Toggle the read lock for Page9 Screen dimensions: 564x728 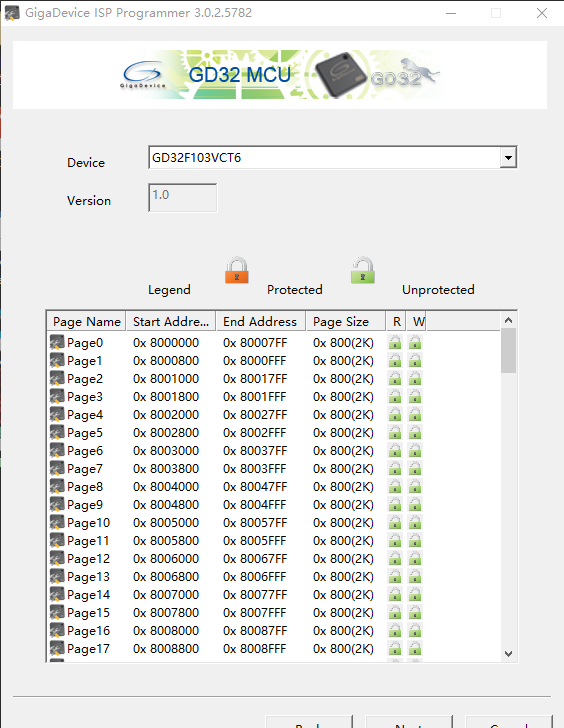coord(395,504)
